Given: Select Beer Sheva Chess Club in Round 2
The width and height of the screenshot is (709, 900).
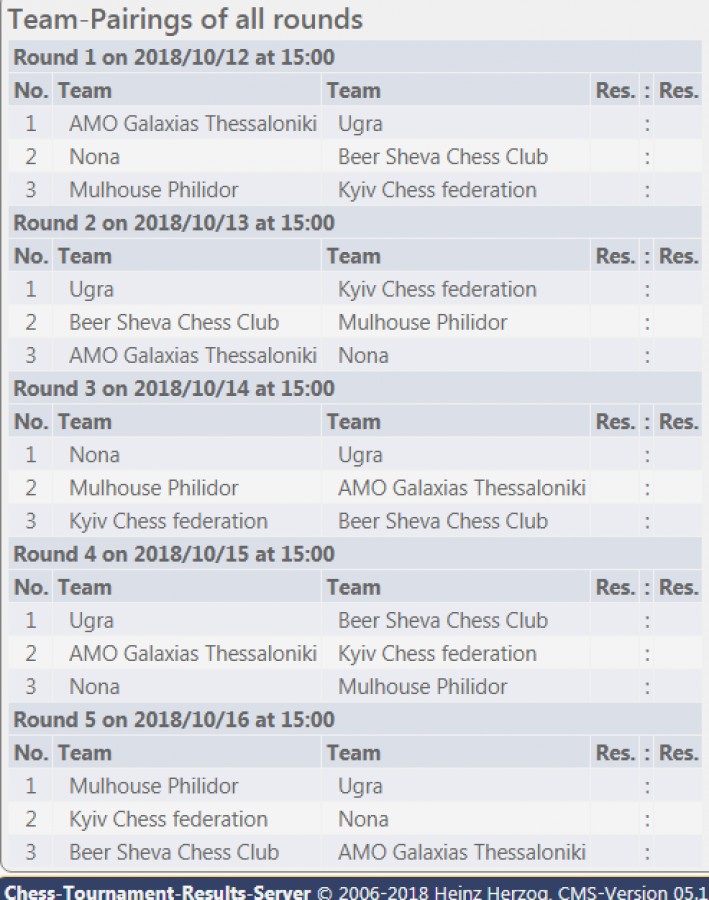Looking at the screenshot, I should [174, 322].
